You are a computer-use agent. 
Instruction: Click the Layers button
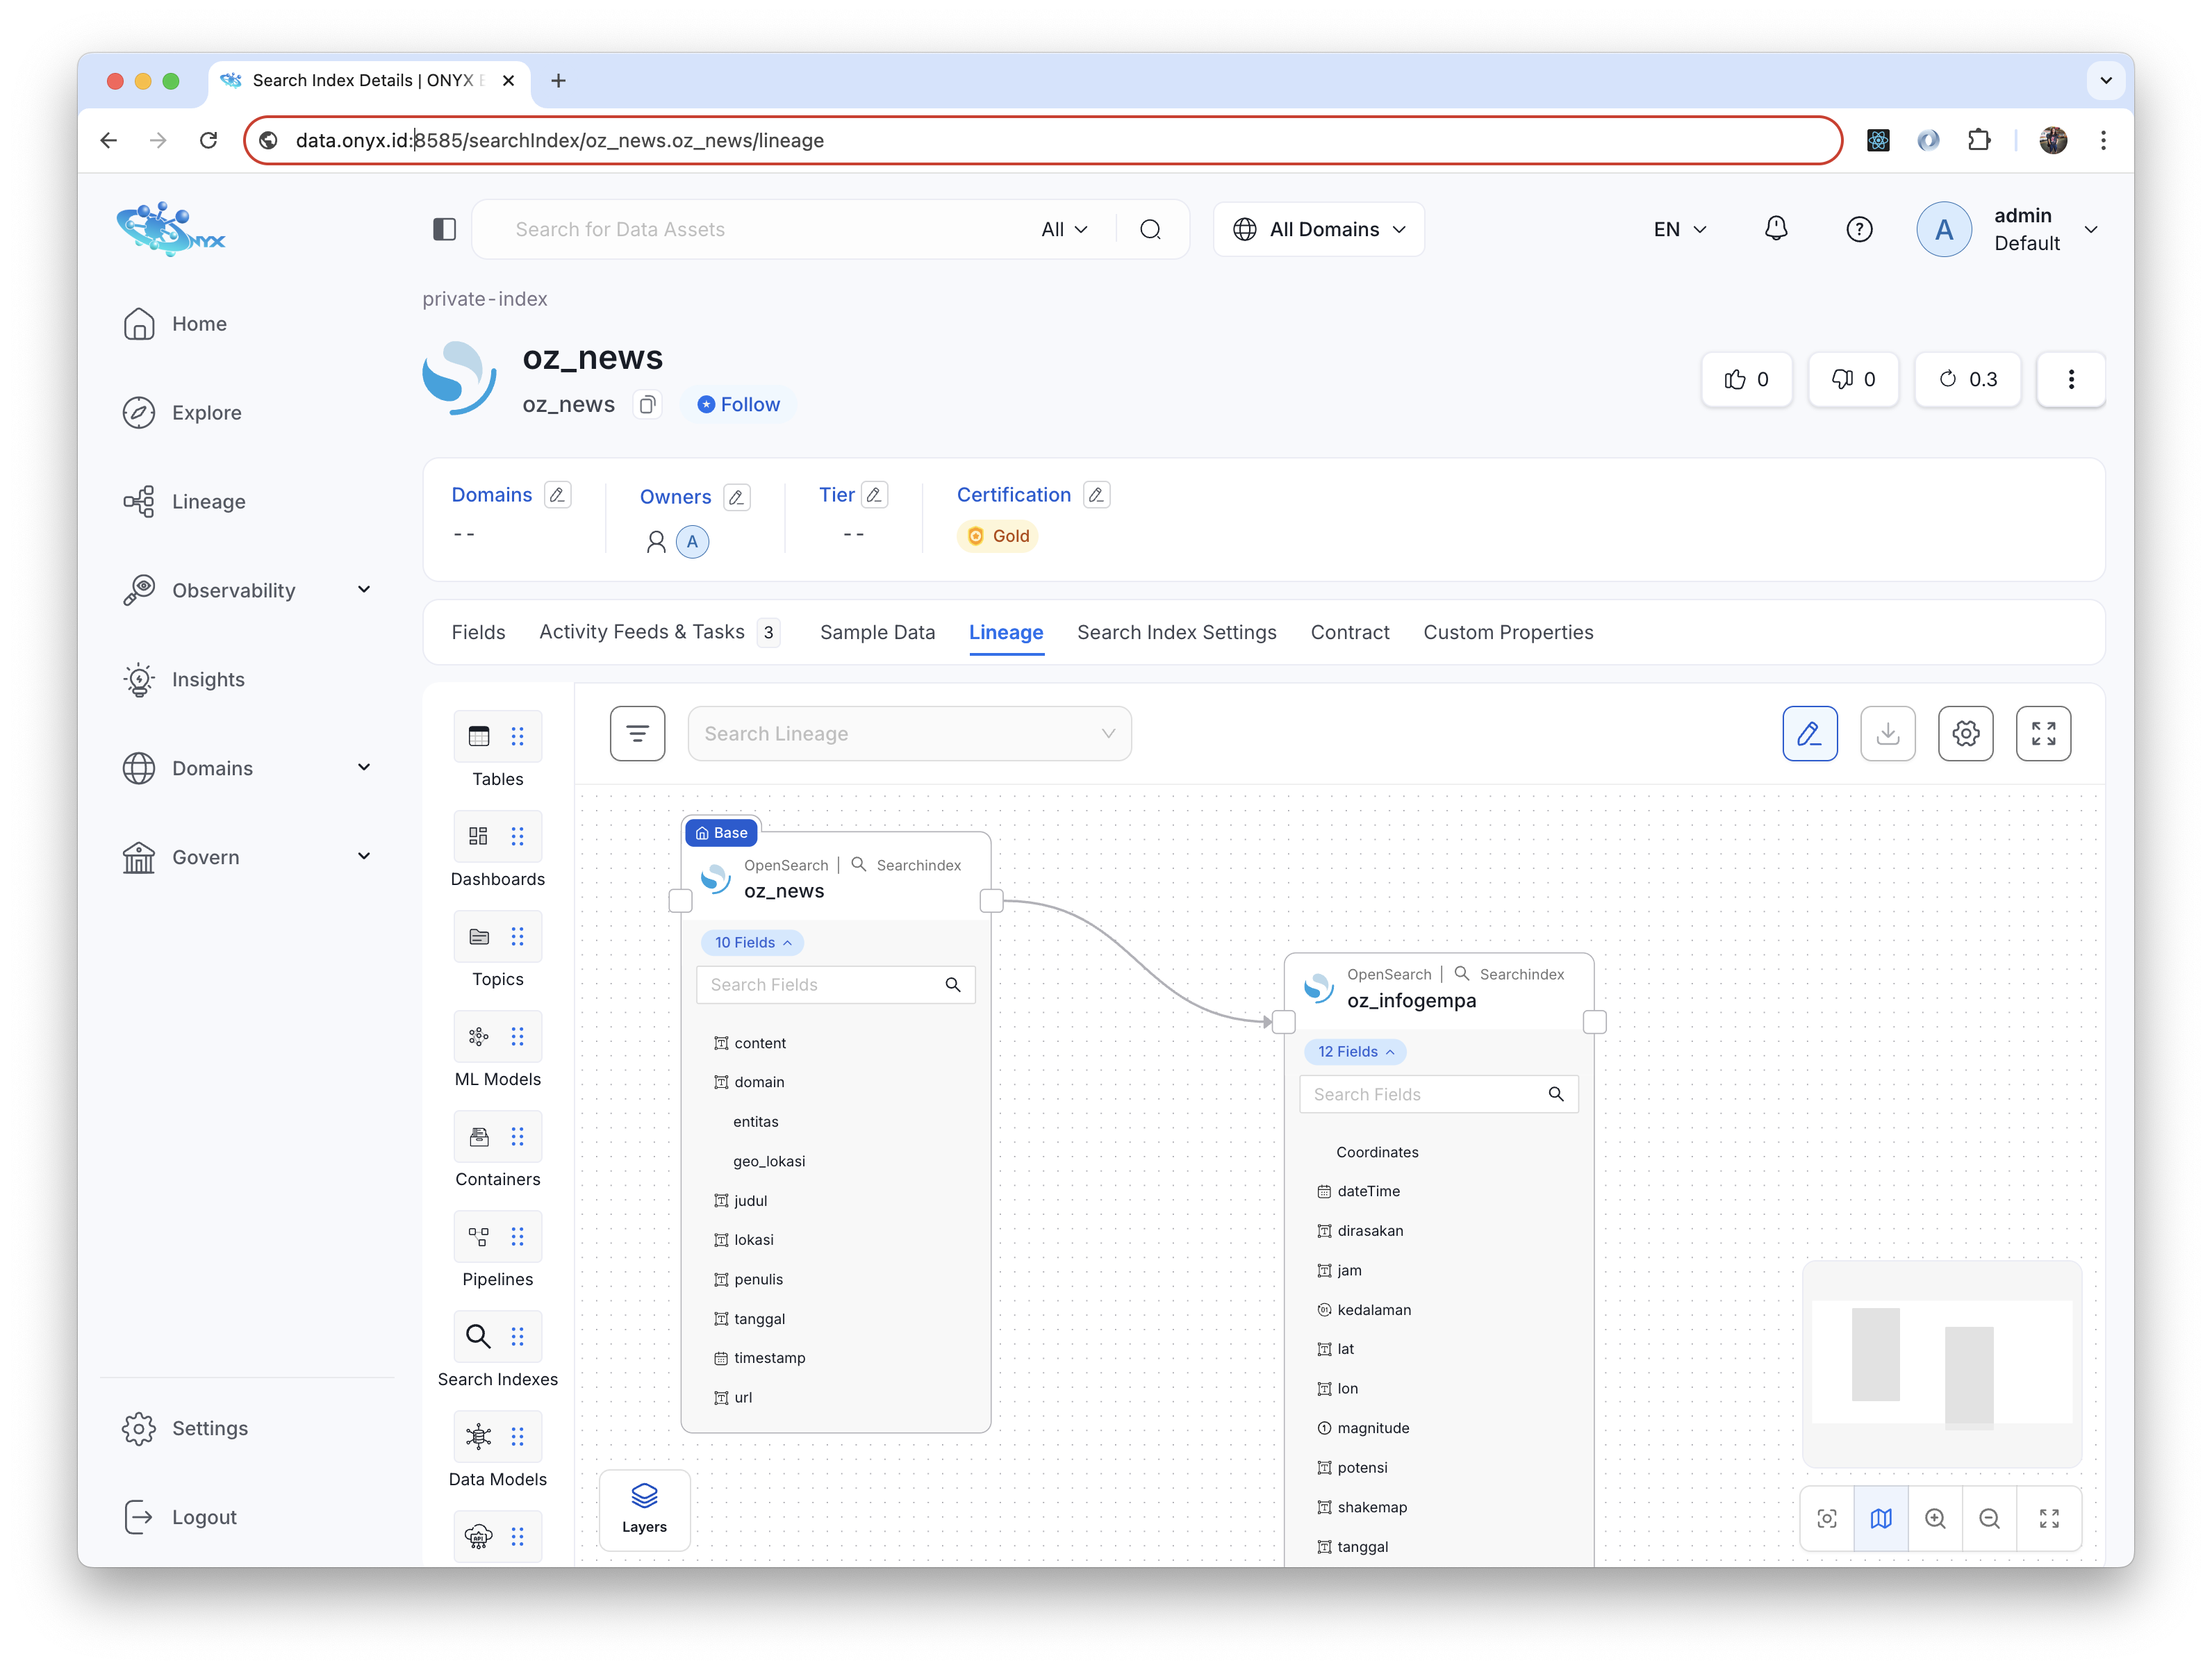[x=643, y=1507]
